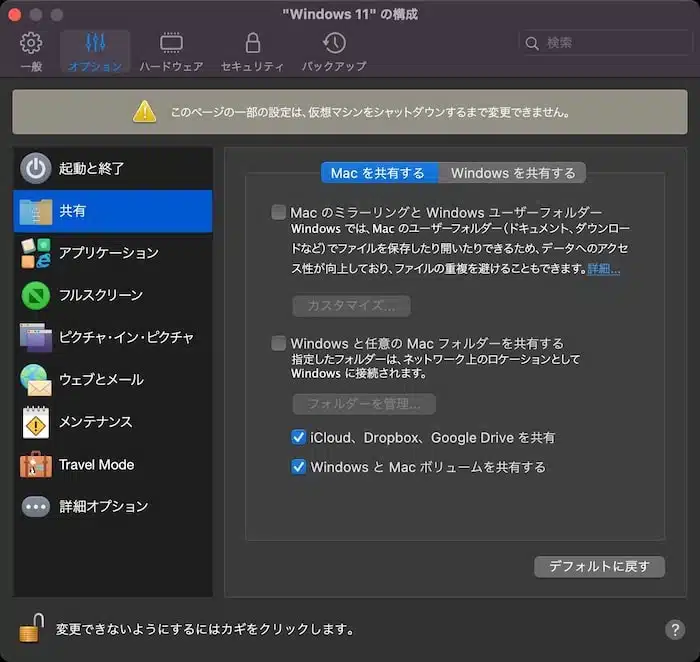Click the デフォルトに戻す button
This screenshot has width=700, height=662.
[x=599, y=566]
